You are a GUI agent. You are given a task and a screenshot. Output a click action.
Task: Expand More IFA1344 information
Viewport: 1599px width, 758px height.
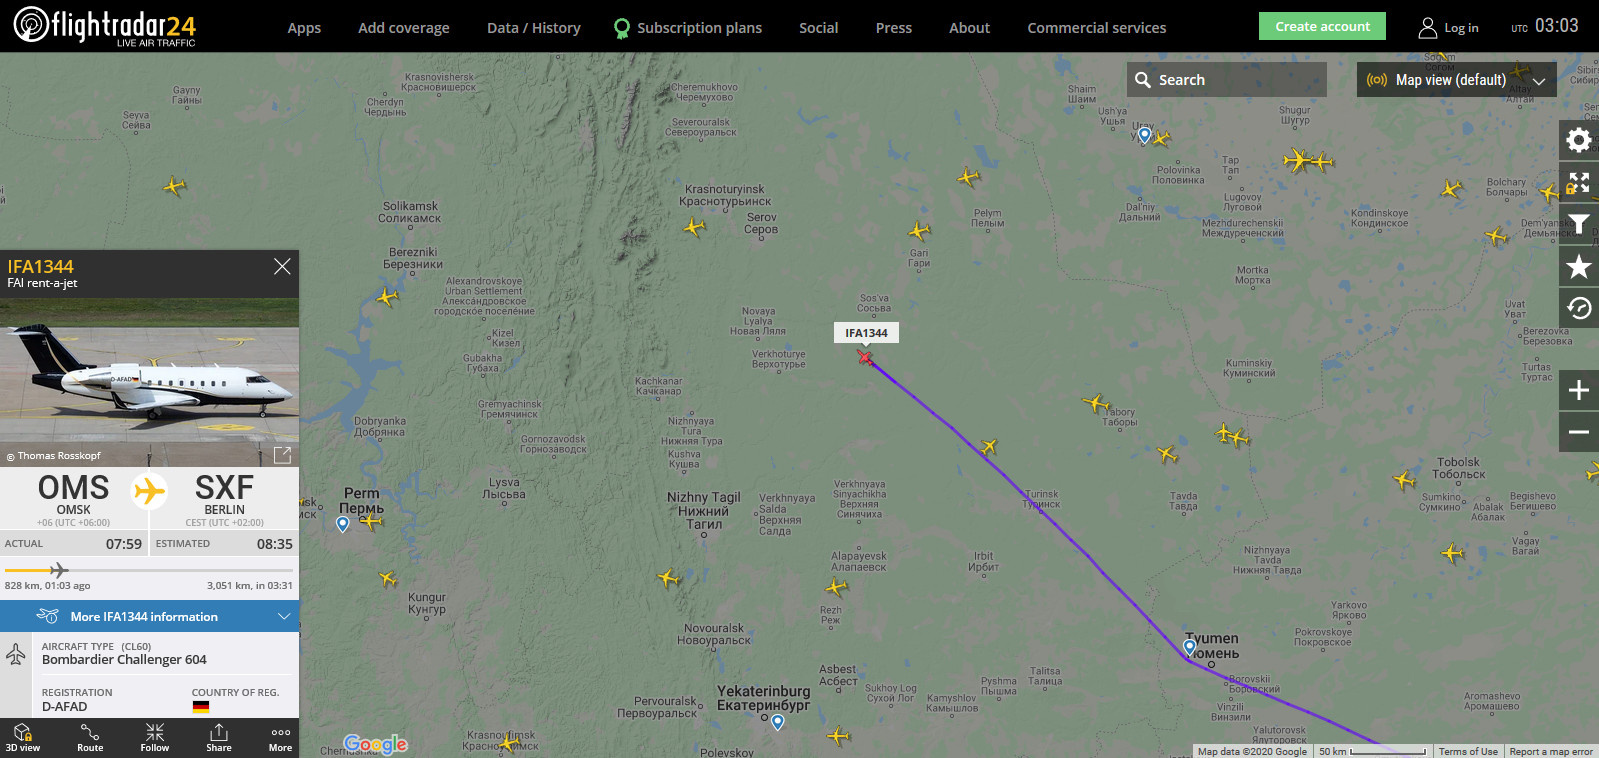click(x=149, y=616)
